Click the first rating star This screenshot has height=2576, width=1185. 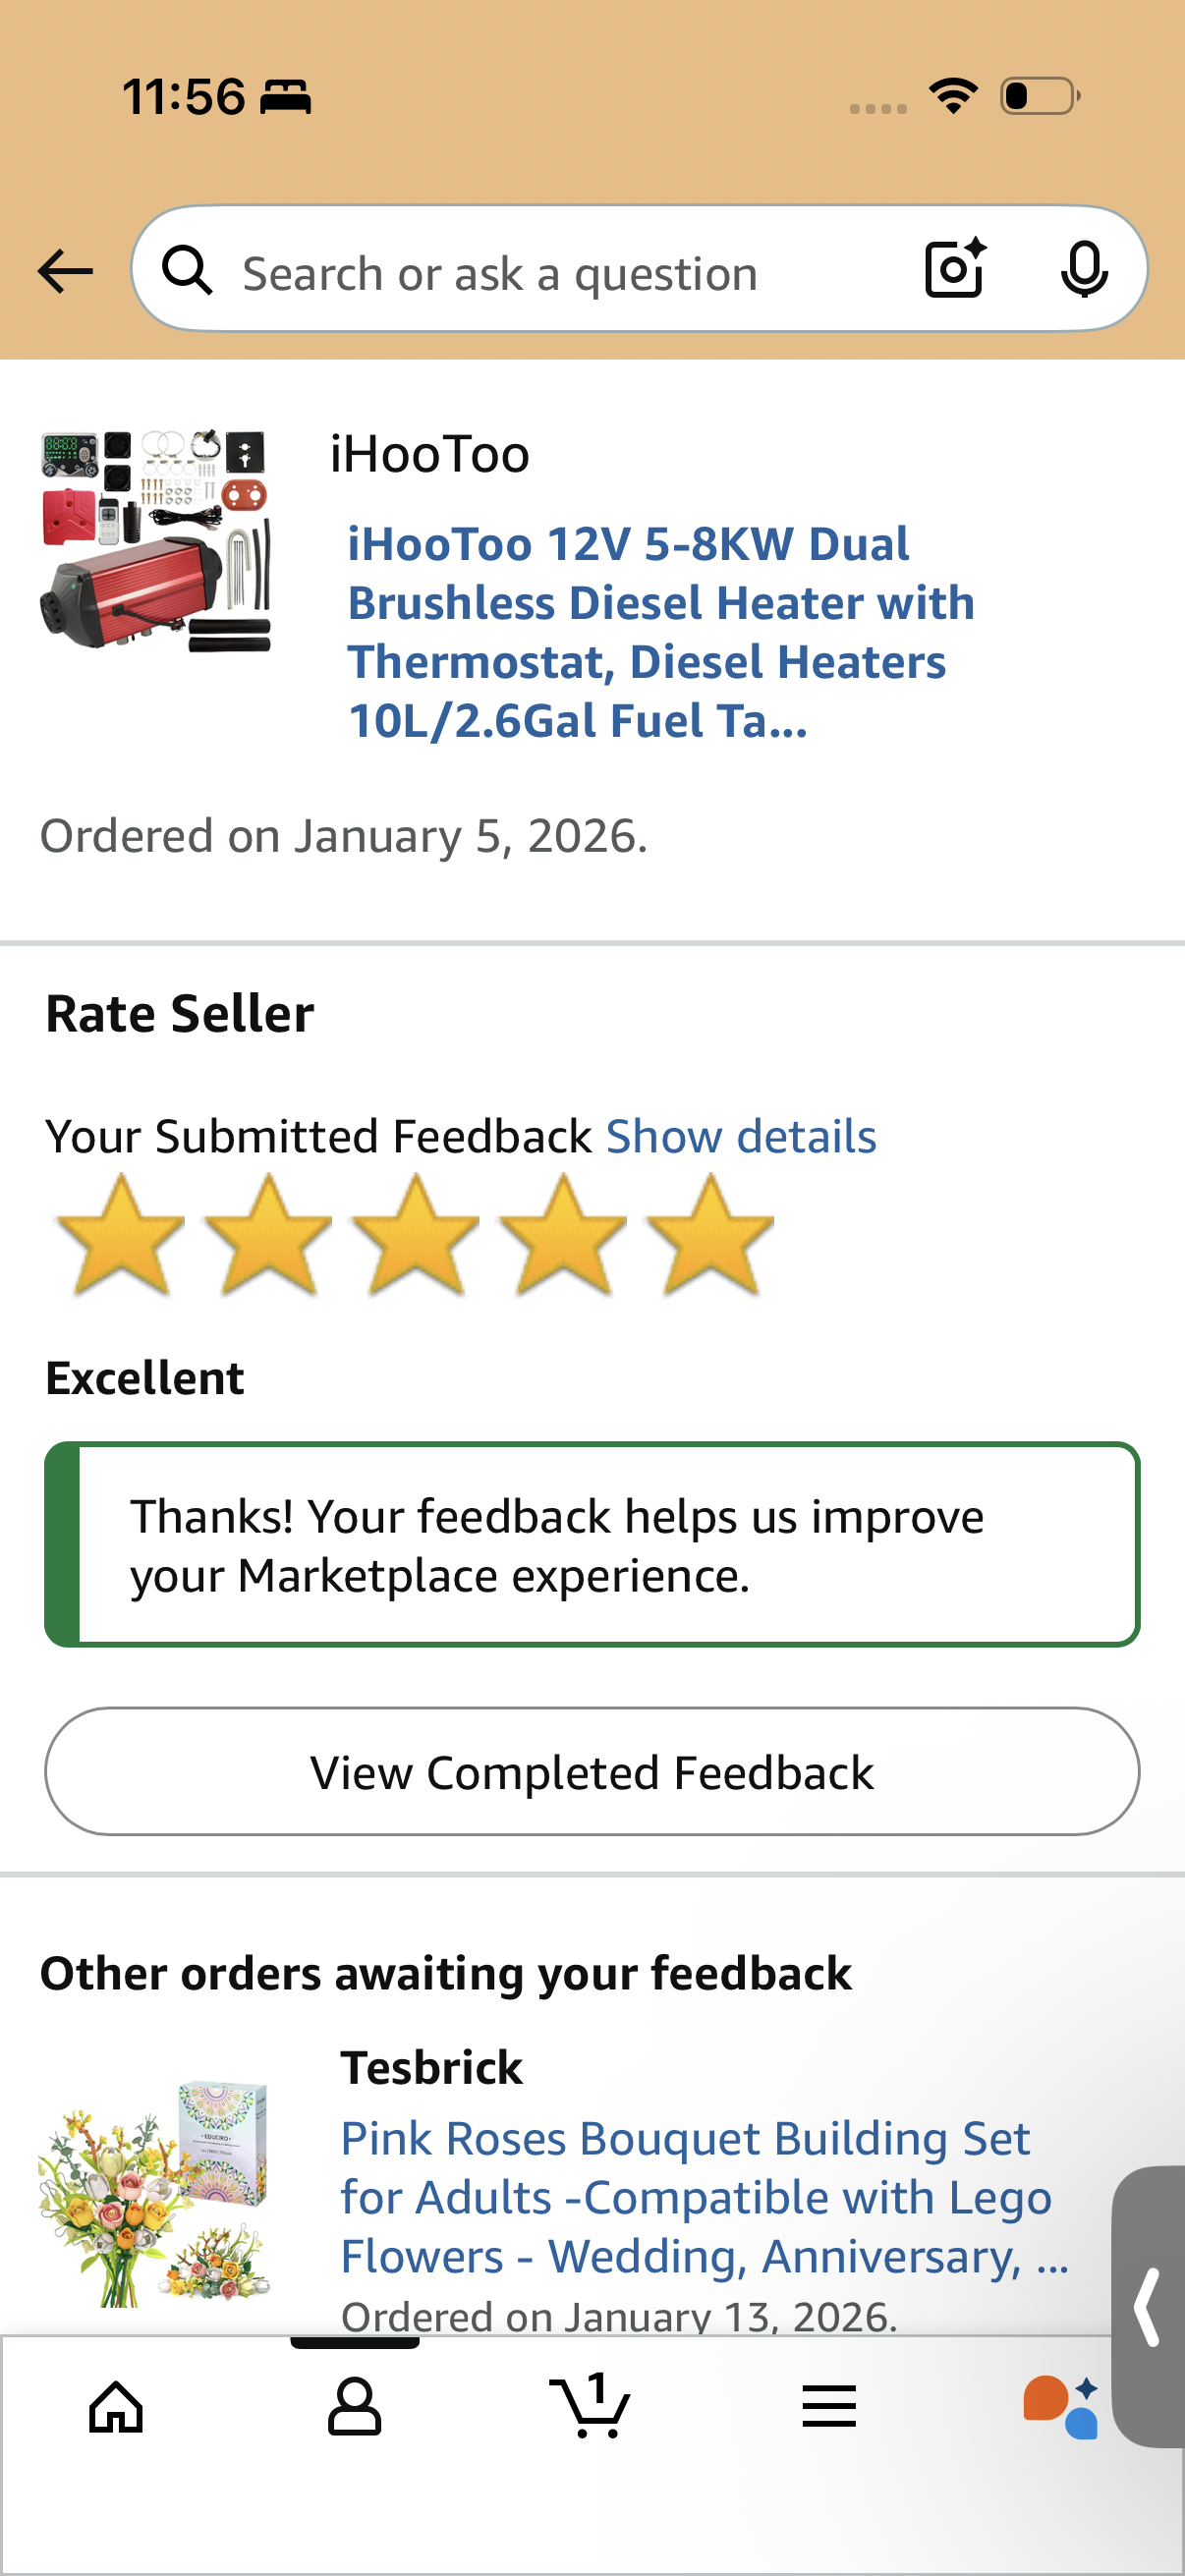121,1236
